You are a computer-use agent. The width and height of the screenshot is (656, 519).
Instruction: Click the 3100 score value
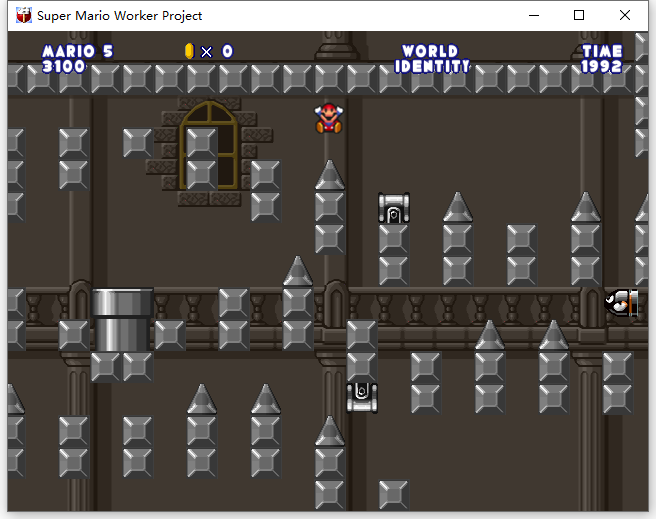point(64,66)
